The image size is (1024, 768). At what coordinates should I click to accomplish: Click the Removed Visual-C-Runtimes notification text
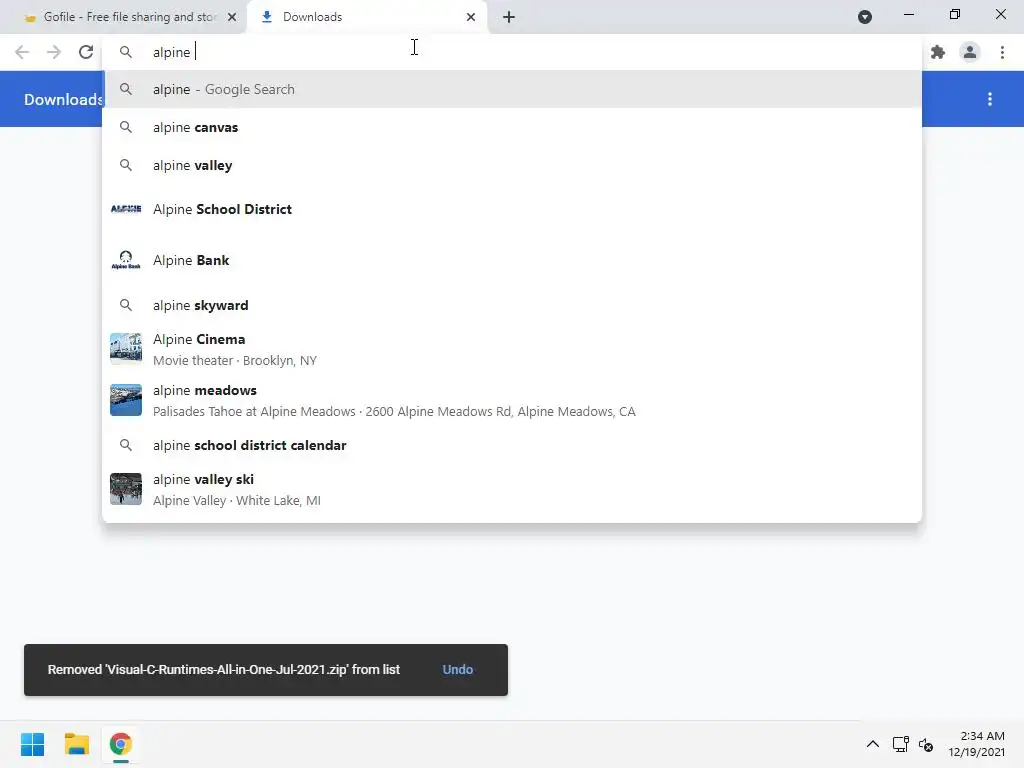coord(223,669)
